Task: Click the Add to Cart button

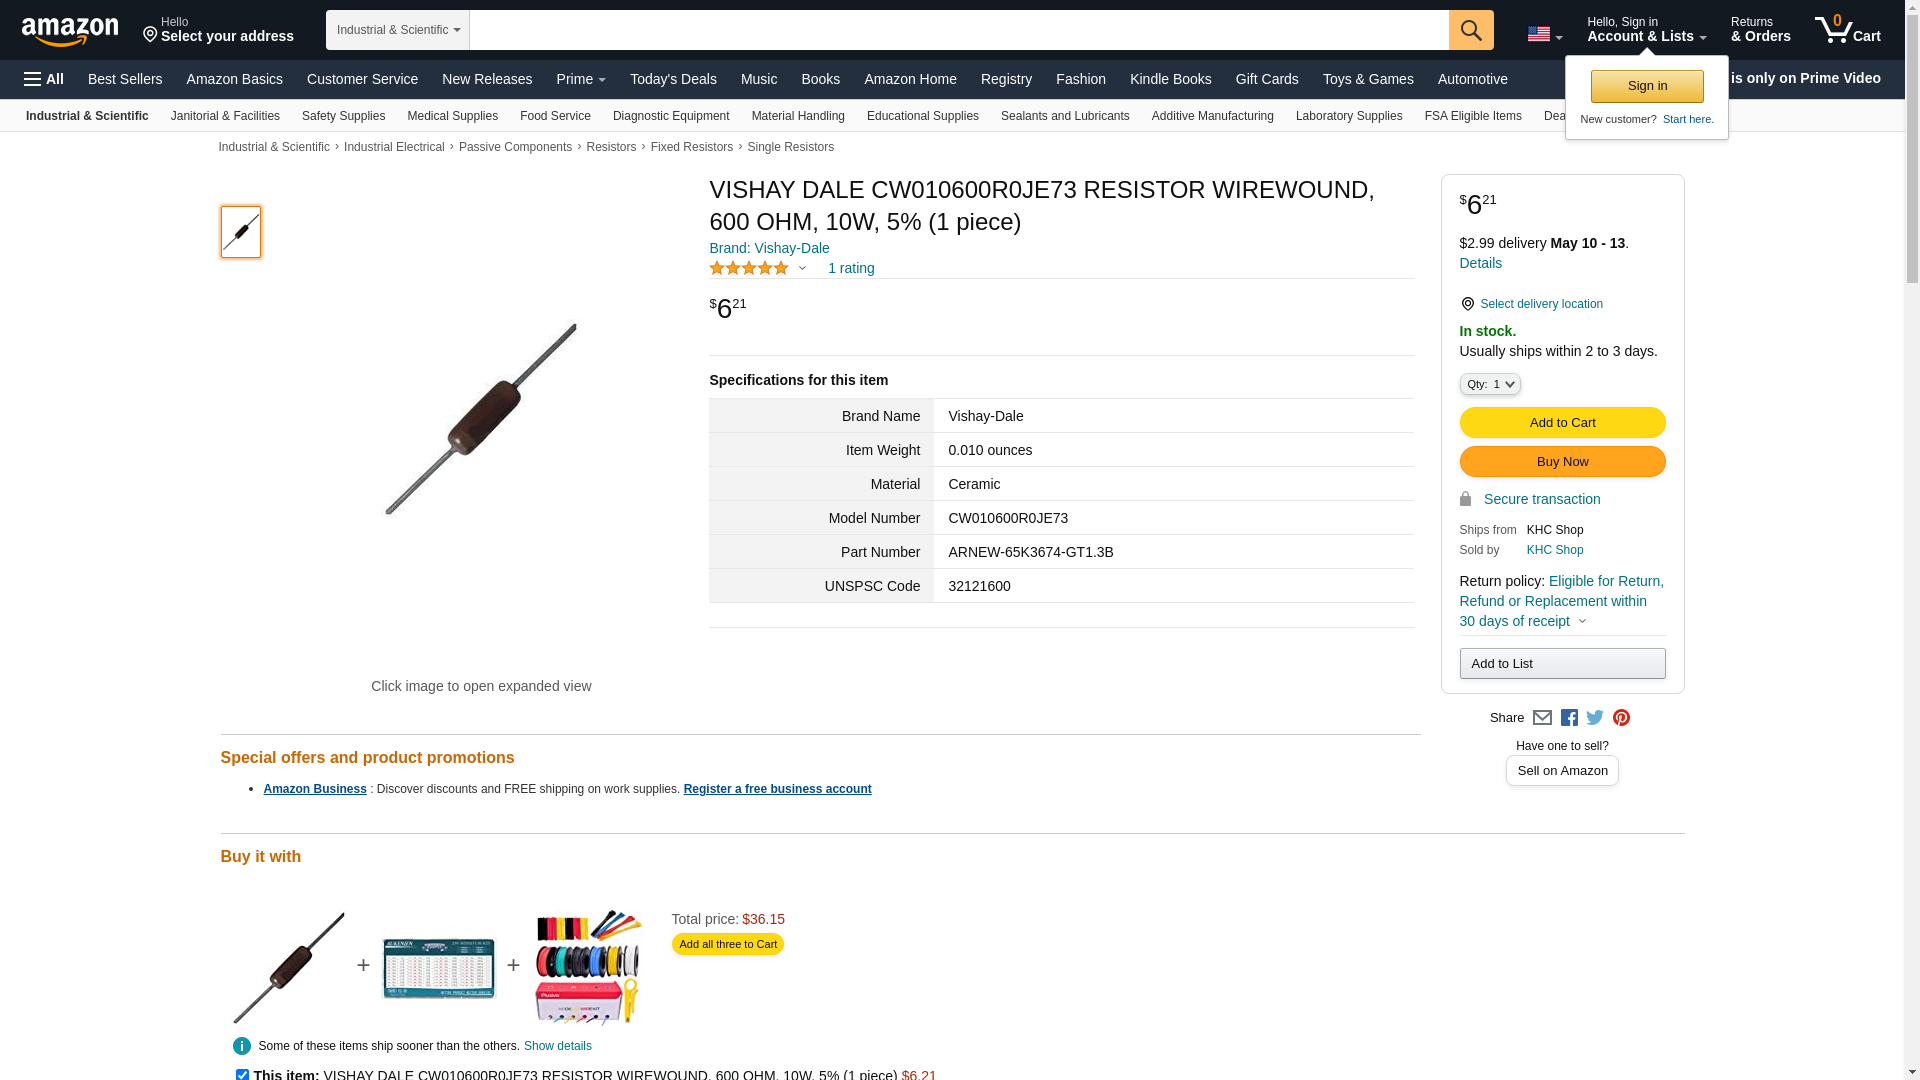Action: tap(1562, 422)
